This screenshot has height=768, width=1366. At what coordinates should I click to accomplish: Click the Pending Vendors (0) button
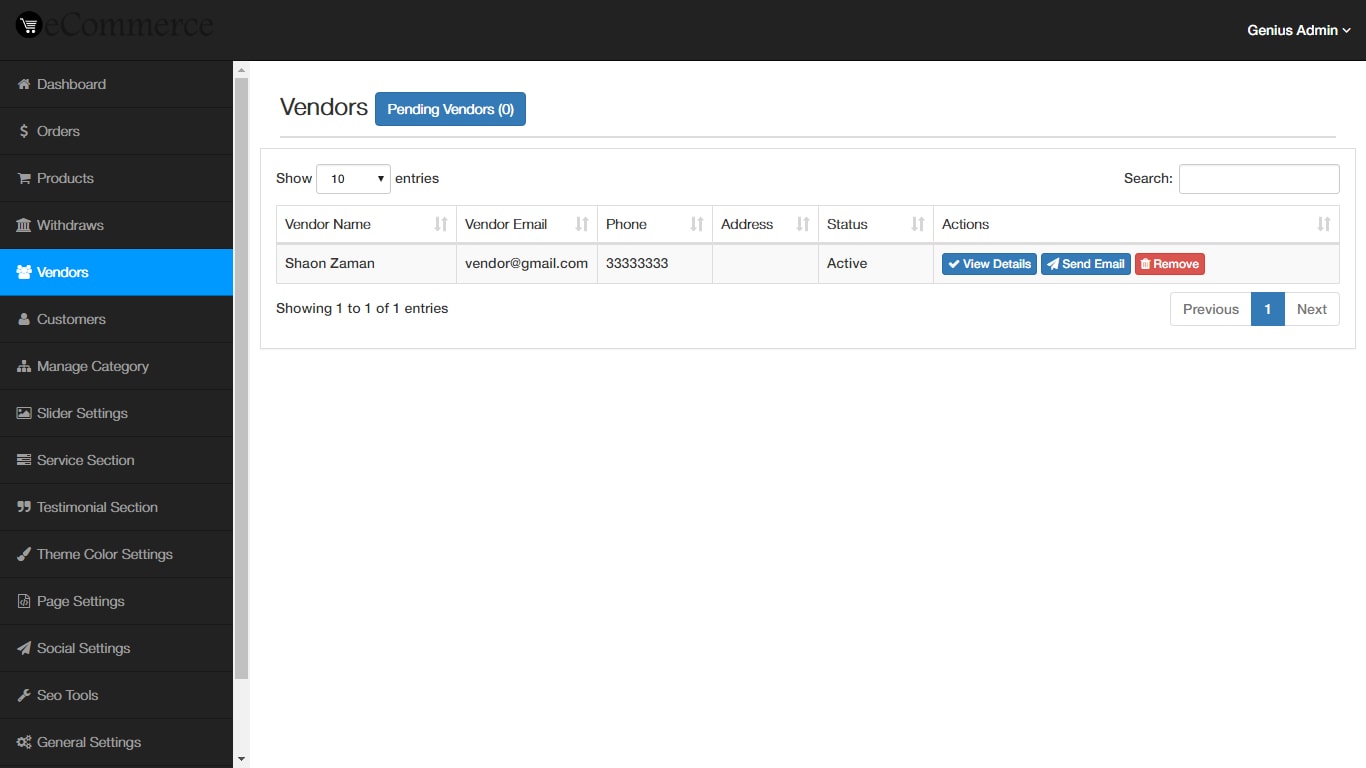(450, 109)
